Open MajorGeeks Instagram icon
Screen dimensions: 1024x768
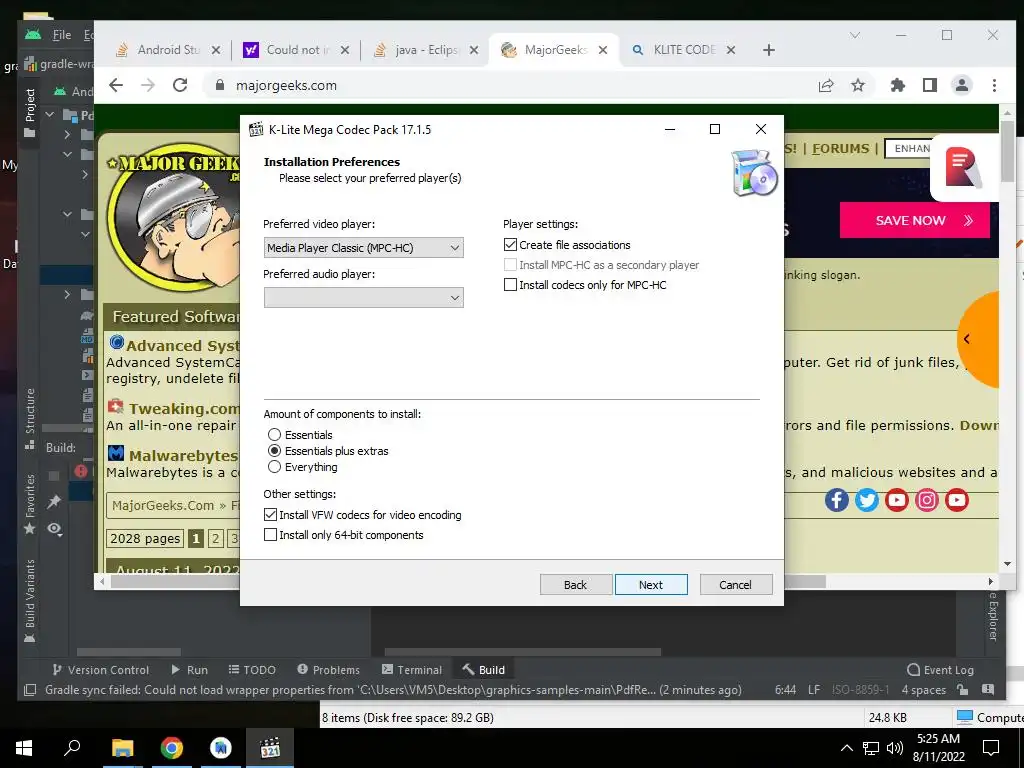[x=927, y=500]
